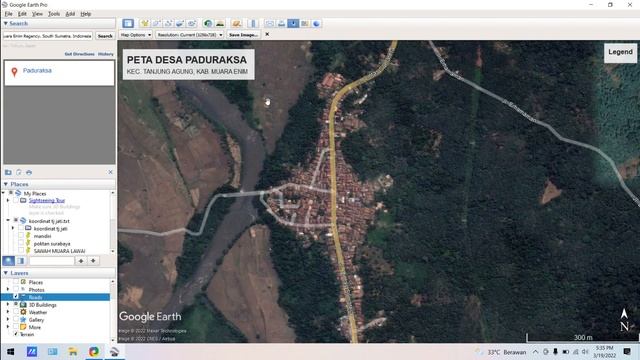Toggle the 3D Buildings layer checkbox
640x360 pixels.
click(16, 304)
